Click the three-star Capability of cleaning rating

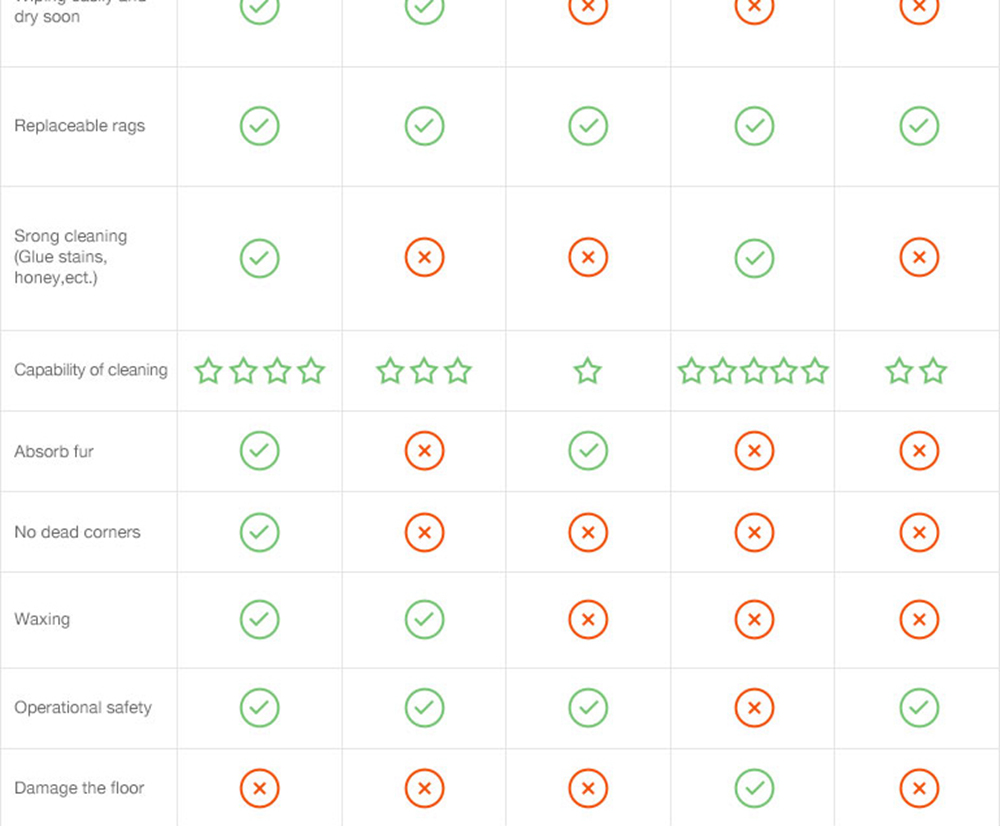click(x=424, y=371)
